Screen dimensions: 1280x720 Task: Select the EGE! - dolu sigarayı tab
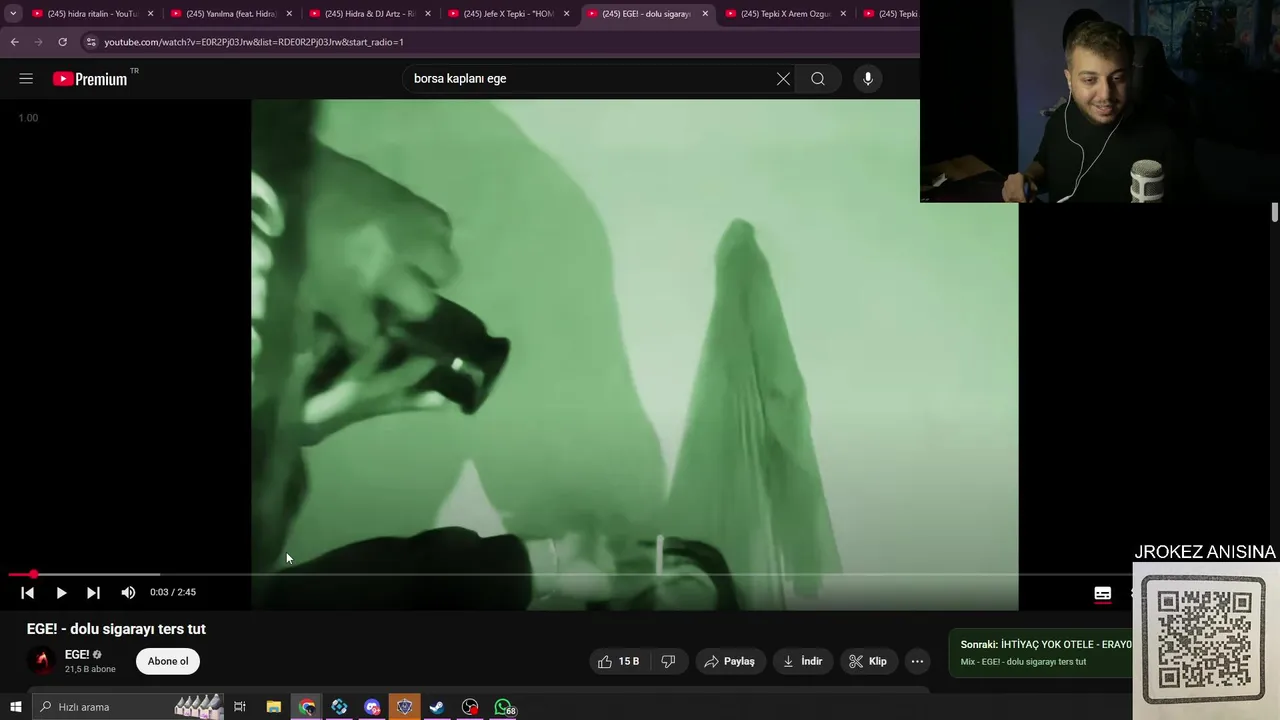(646, 14)
